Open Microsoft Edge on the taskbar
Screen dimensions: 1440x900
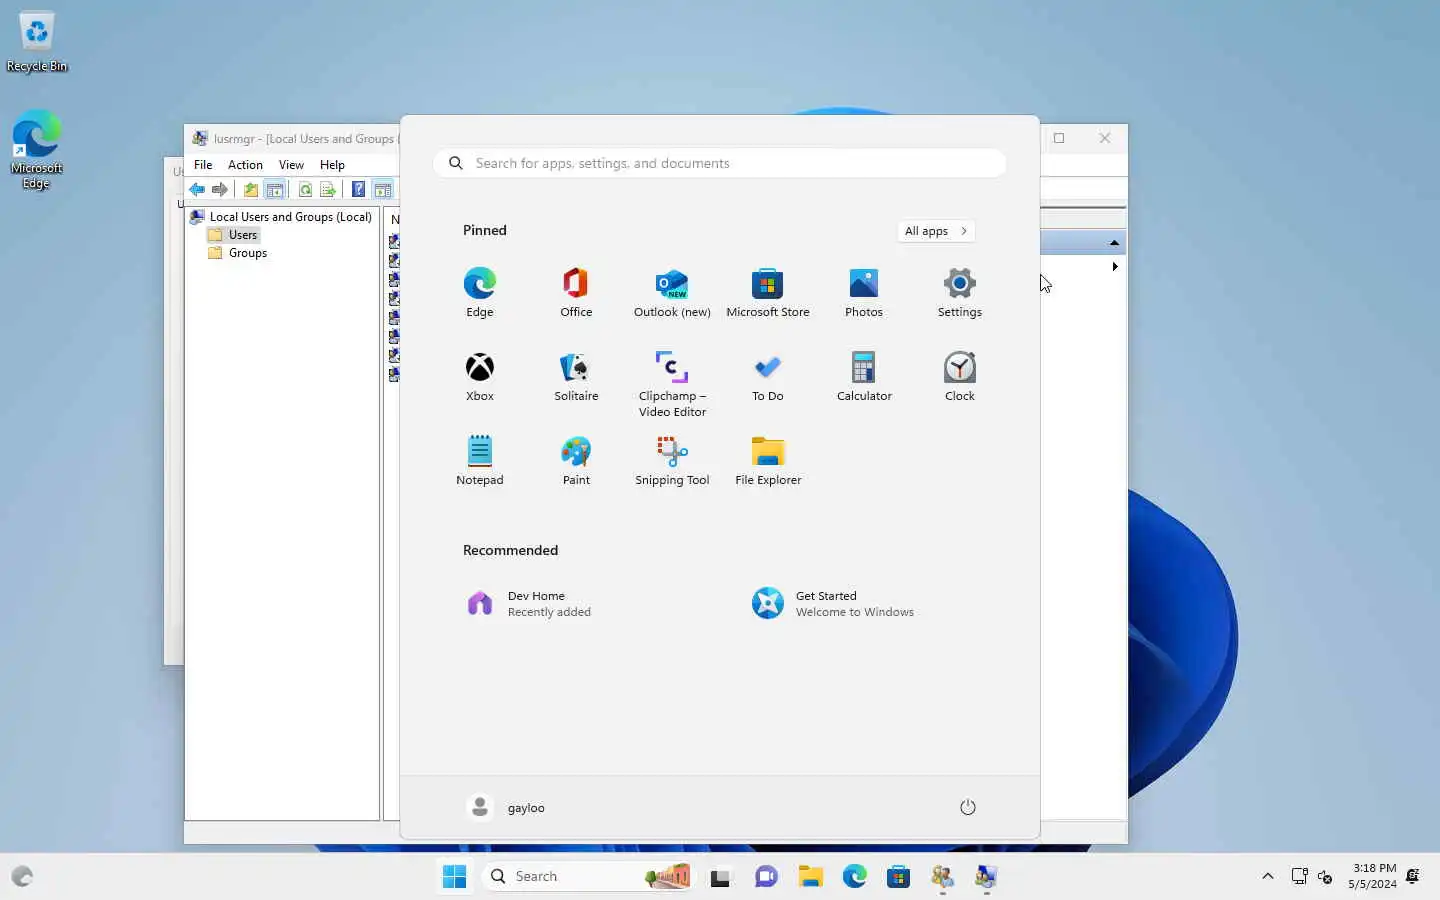[854, 877]
